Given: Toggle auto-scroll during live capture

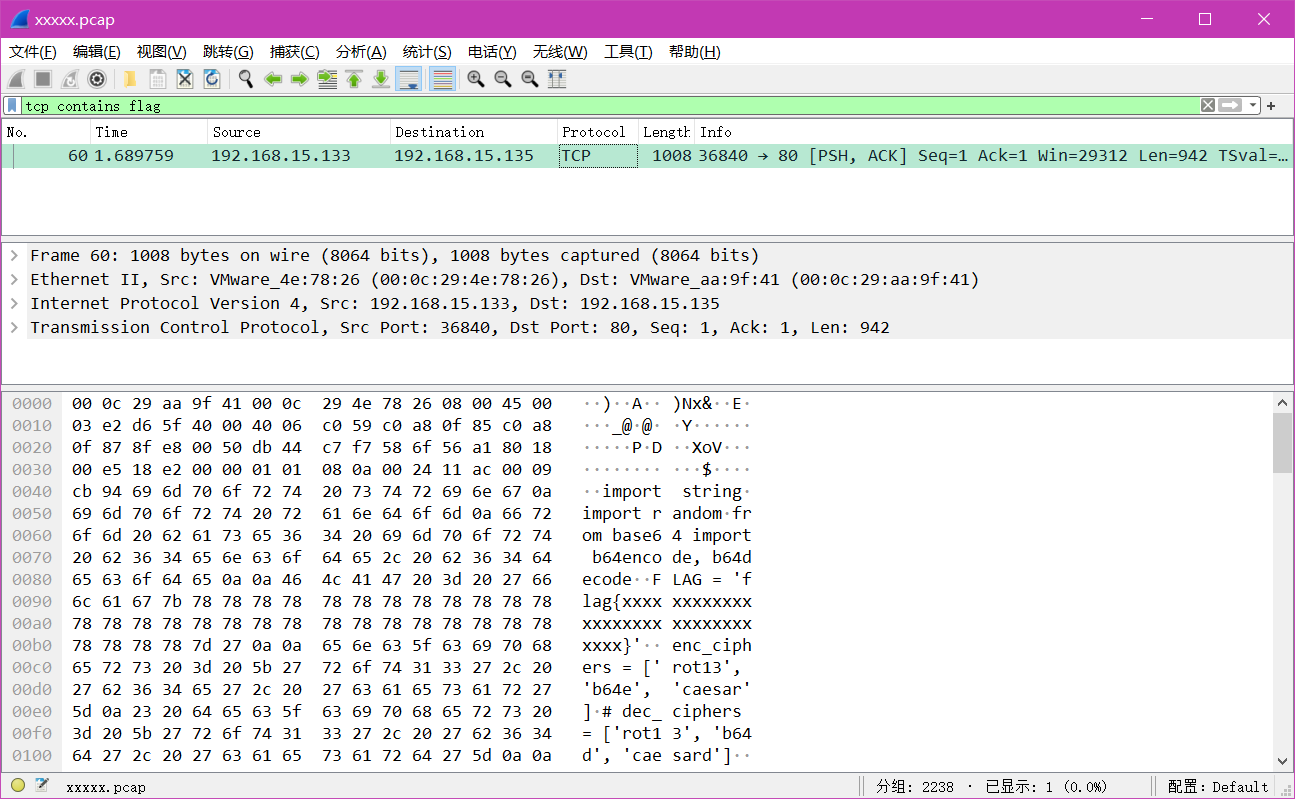Looking at the screenshot, I should coord(408,79).
